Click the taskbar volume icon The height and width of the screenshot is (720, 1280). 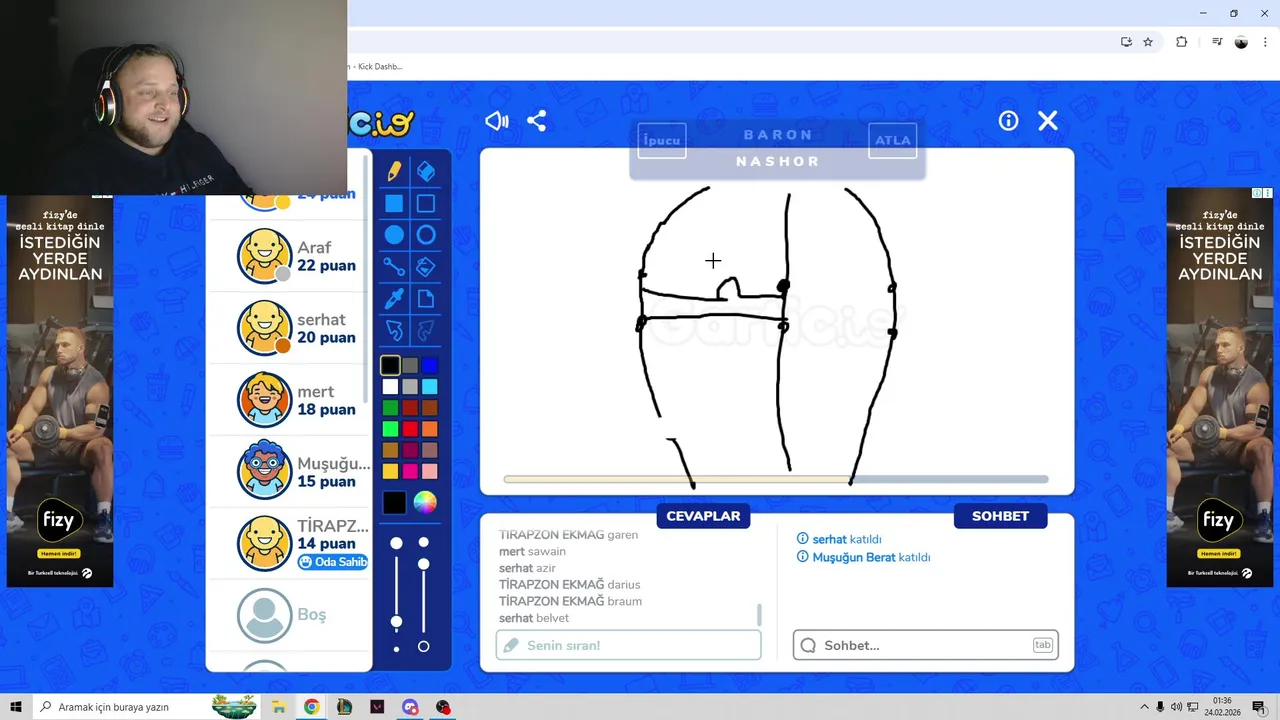[1176, 707]
